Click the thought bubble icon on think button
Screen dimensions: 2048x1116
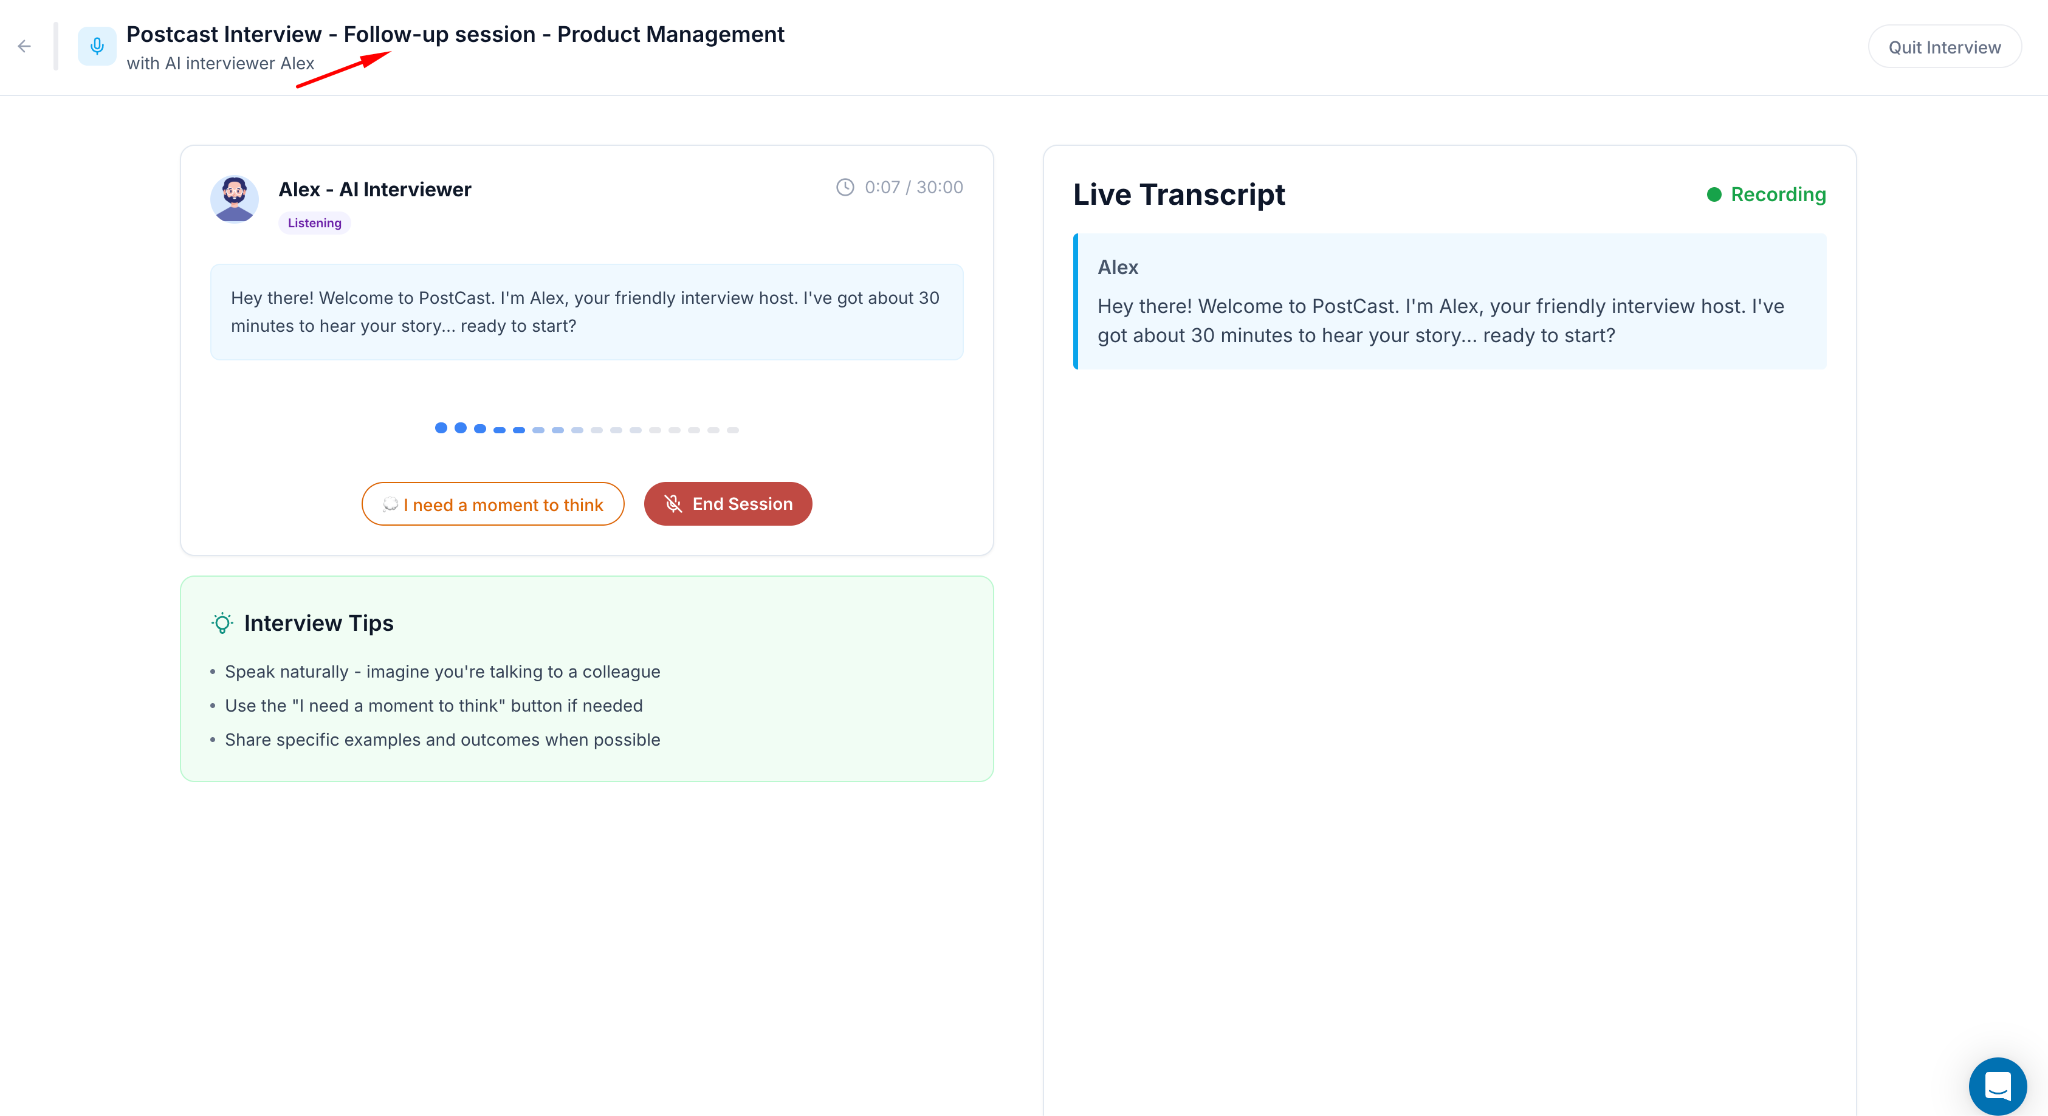point(390,505)
